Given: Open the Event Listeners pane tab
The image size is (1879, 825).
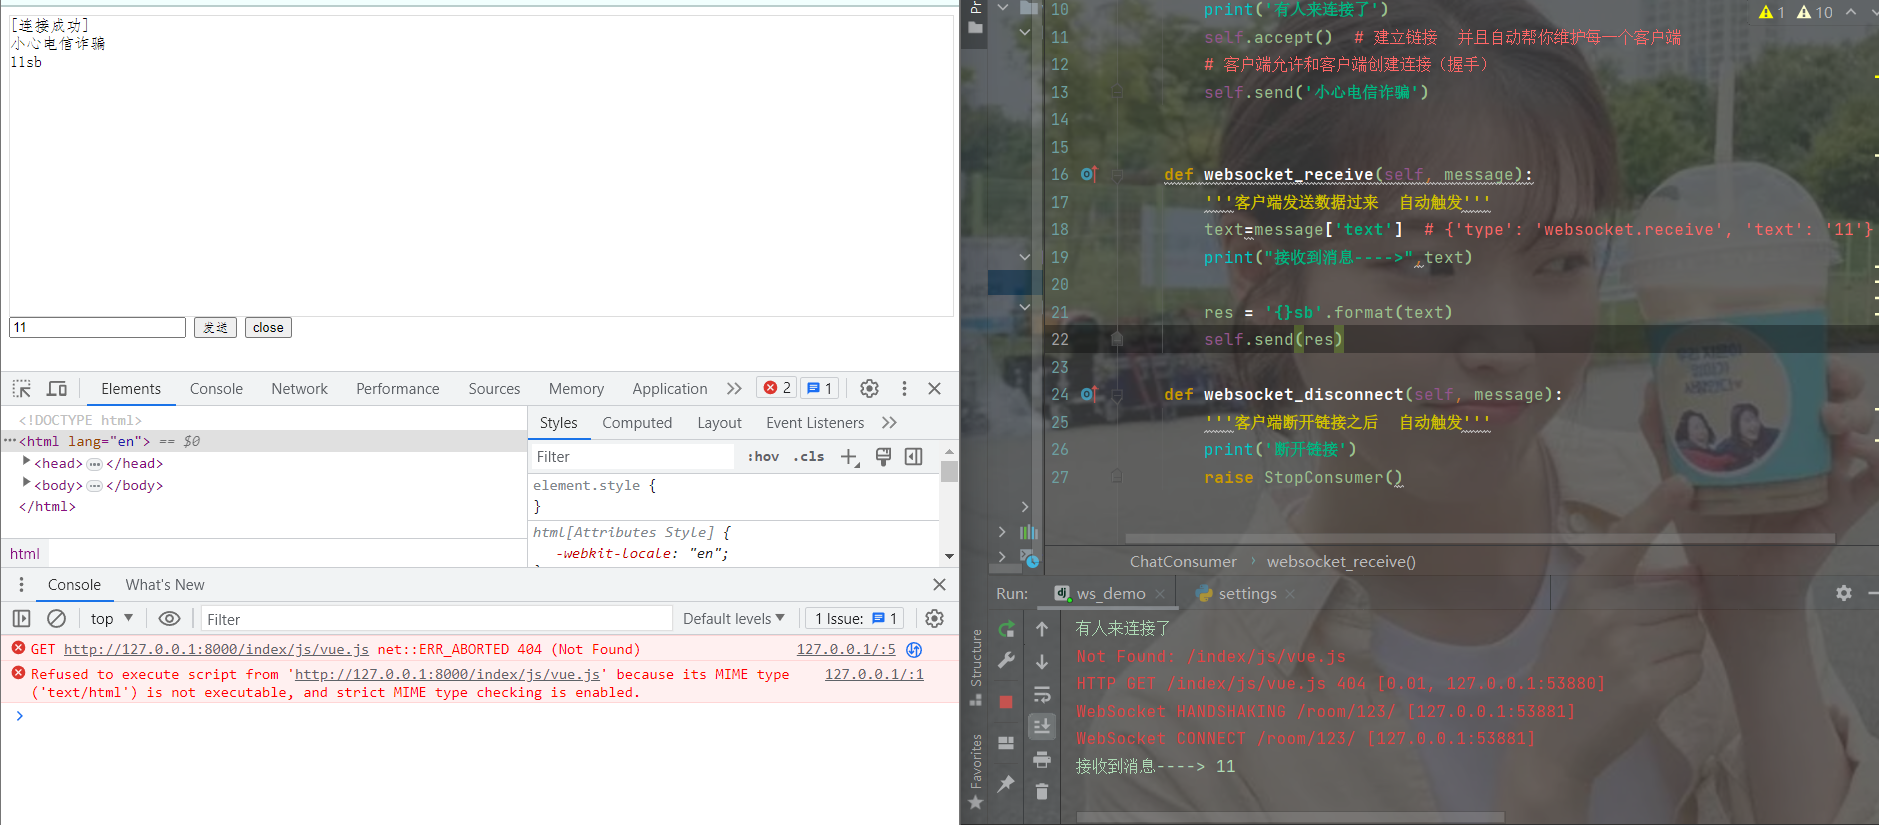Looking at the screenshot, I should [x=815, y=423].
